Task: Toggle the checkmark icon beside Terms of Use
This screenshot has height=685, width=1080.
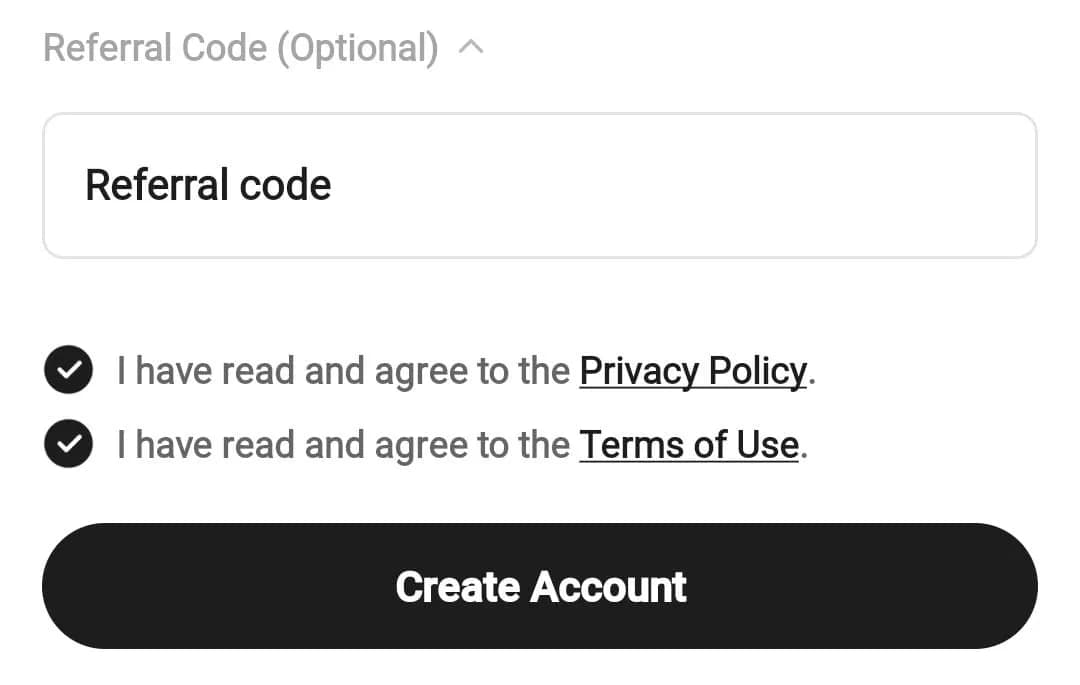Action: [x=68, y=445]
